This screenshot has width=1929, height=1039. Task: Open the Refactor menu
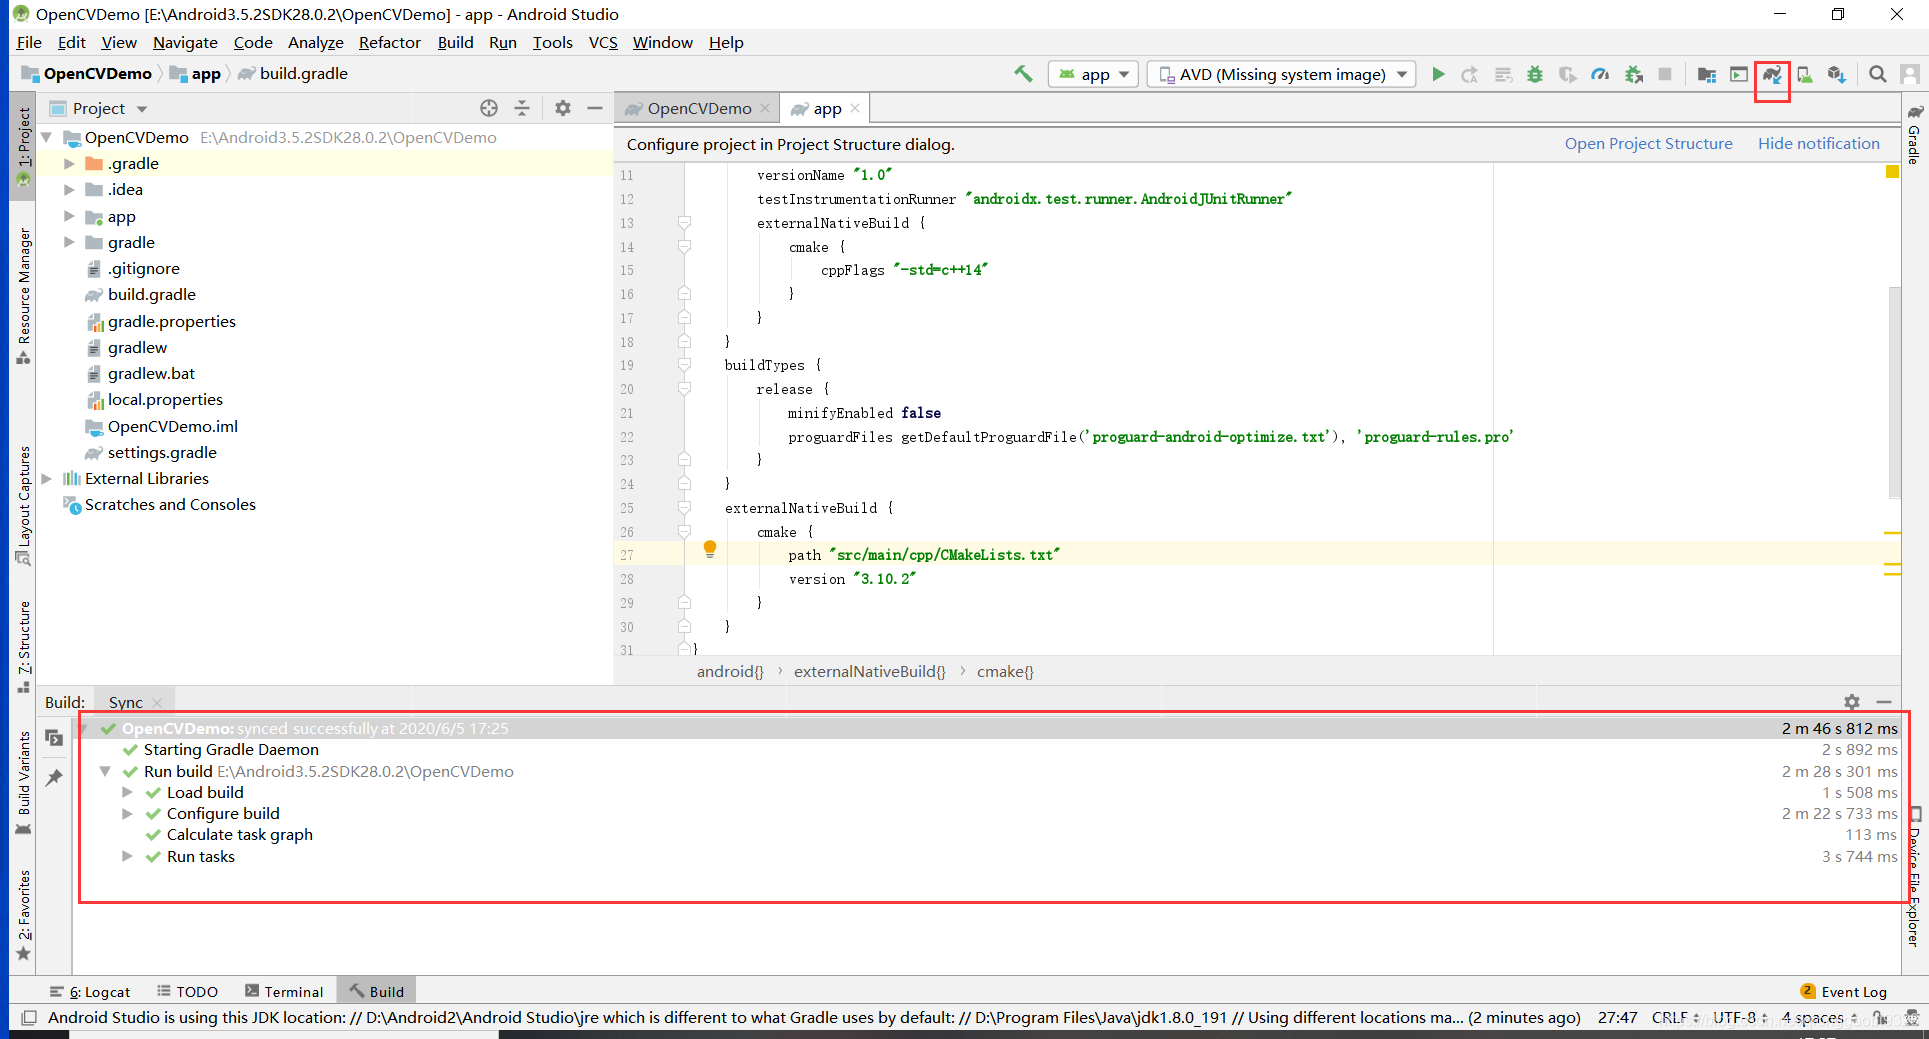(x=389, y=42)
